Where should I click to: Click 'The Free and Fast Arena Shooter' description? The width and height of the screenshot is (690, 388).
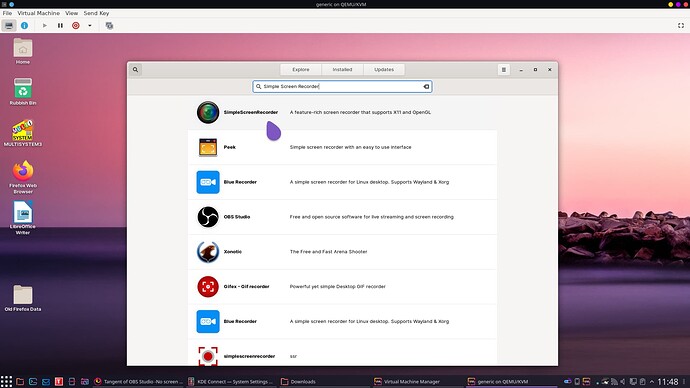(x=328, y=252)
